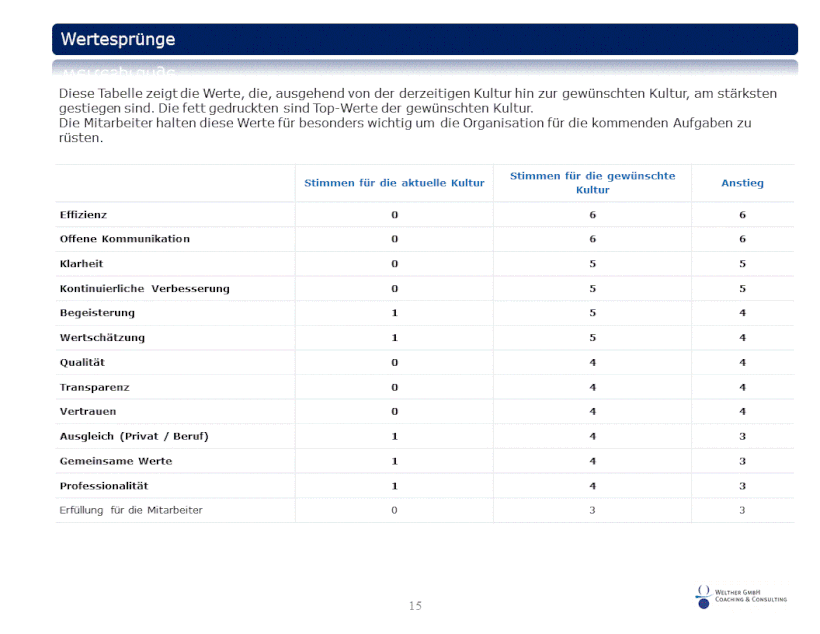Screen dimensions: 820x634
Task: Select the gewünschte Kultur value for Effizienz
Action: (593, 214)
